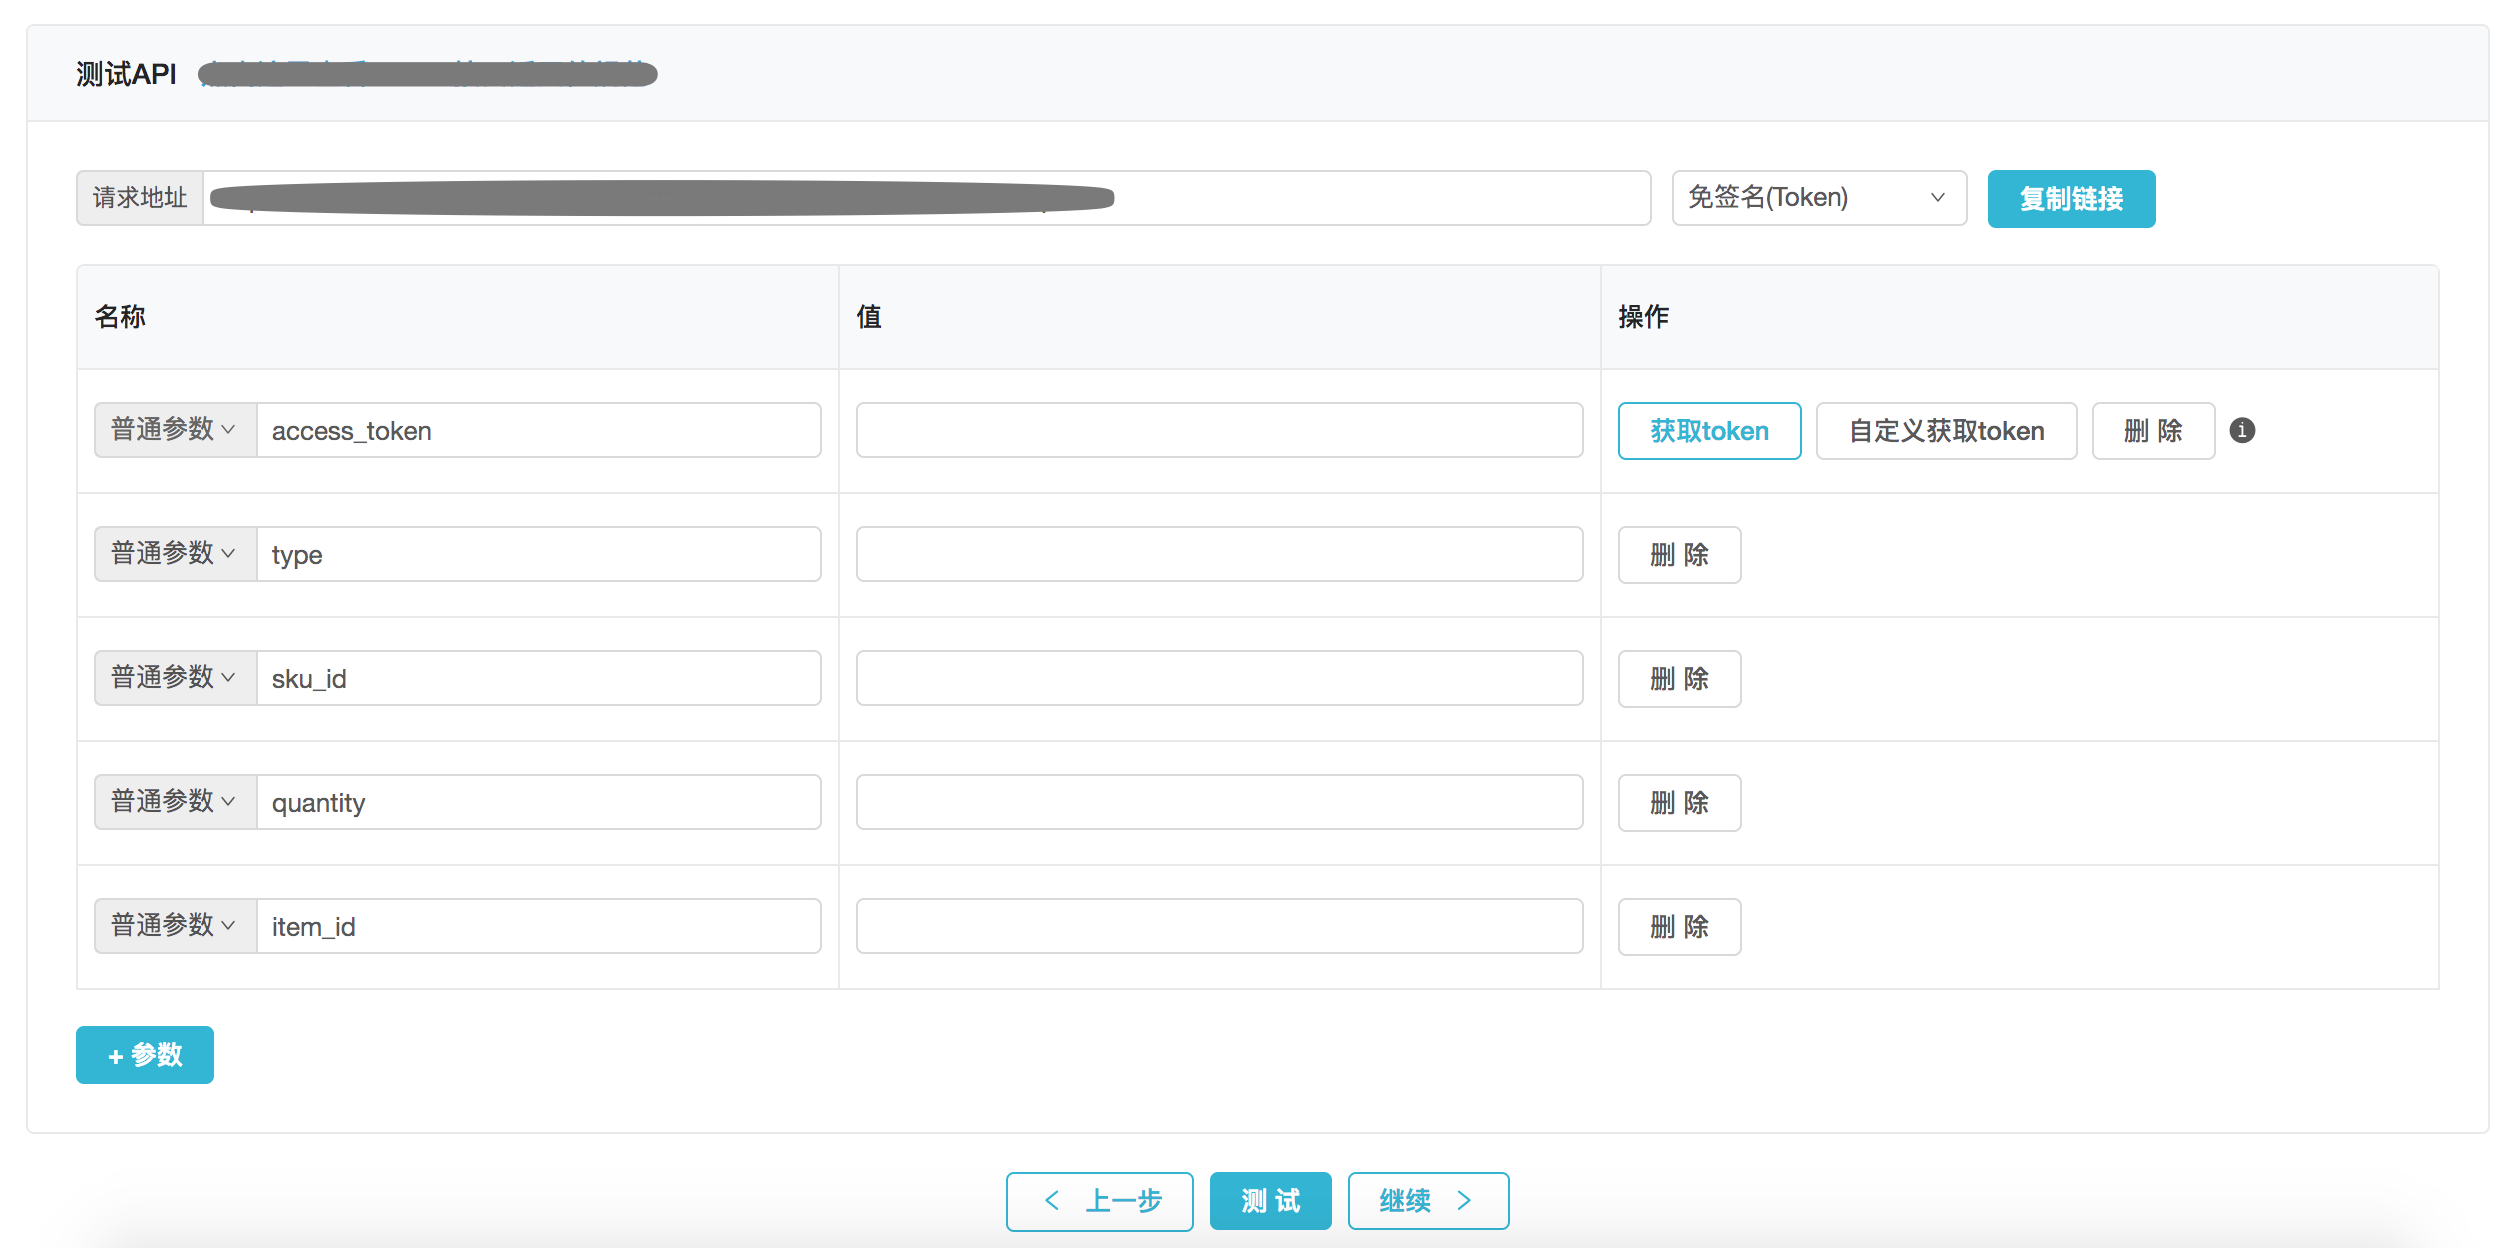The height and width of the screenshot is (1248, 2512).
Task: Remove the sku_id parameter row
Action: coord(1679,679)
